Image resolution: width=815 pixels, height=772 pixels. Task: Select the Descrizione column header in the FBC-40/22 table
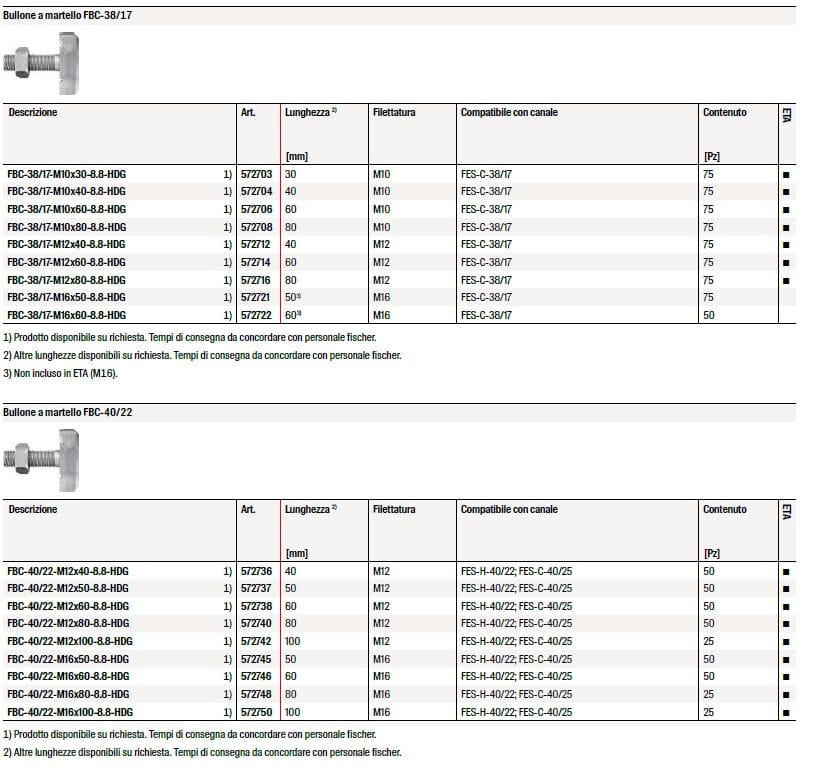(33, 509)
